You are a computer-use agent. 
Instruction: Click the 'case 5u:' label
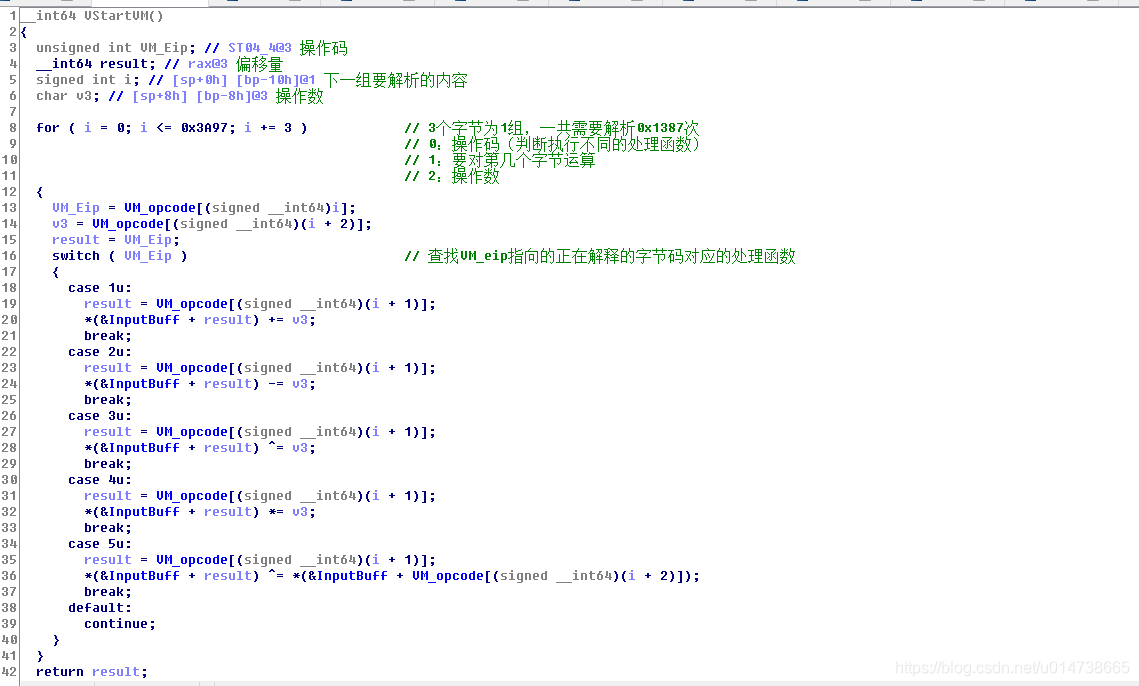coord(100,544)
